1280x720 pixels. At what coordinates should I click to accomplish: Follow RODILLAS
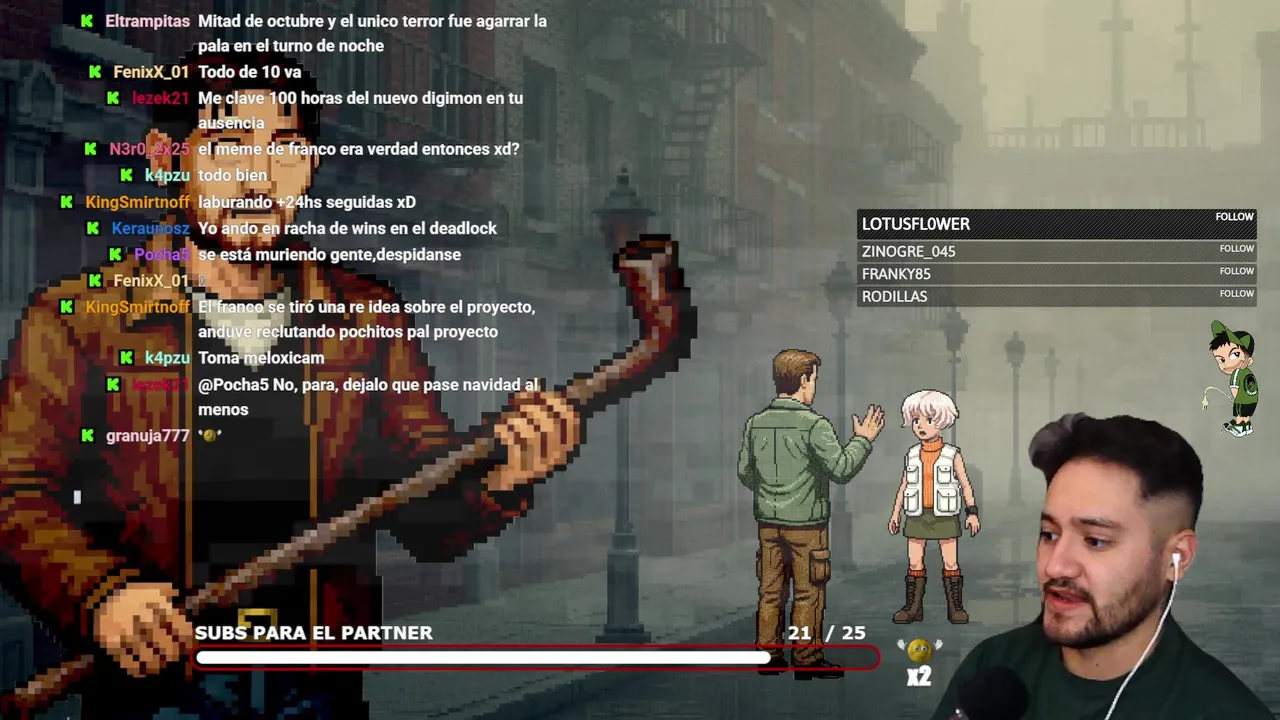(x=1236, y=293)
